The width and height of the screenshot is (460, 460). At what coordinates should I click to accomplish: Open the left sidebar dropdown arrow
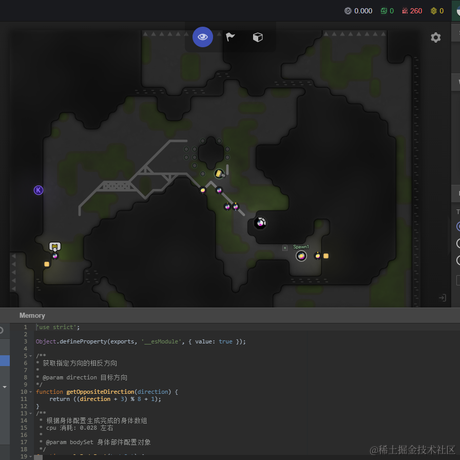(x=5, y=387)
